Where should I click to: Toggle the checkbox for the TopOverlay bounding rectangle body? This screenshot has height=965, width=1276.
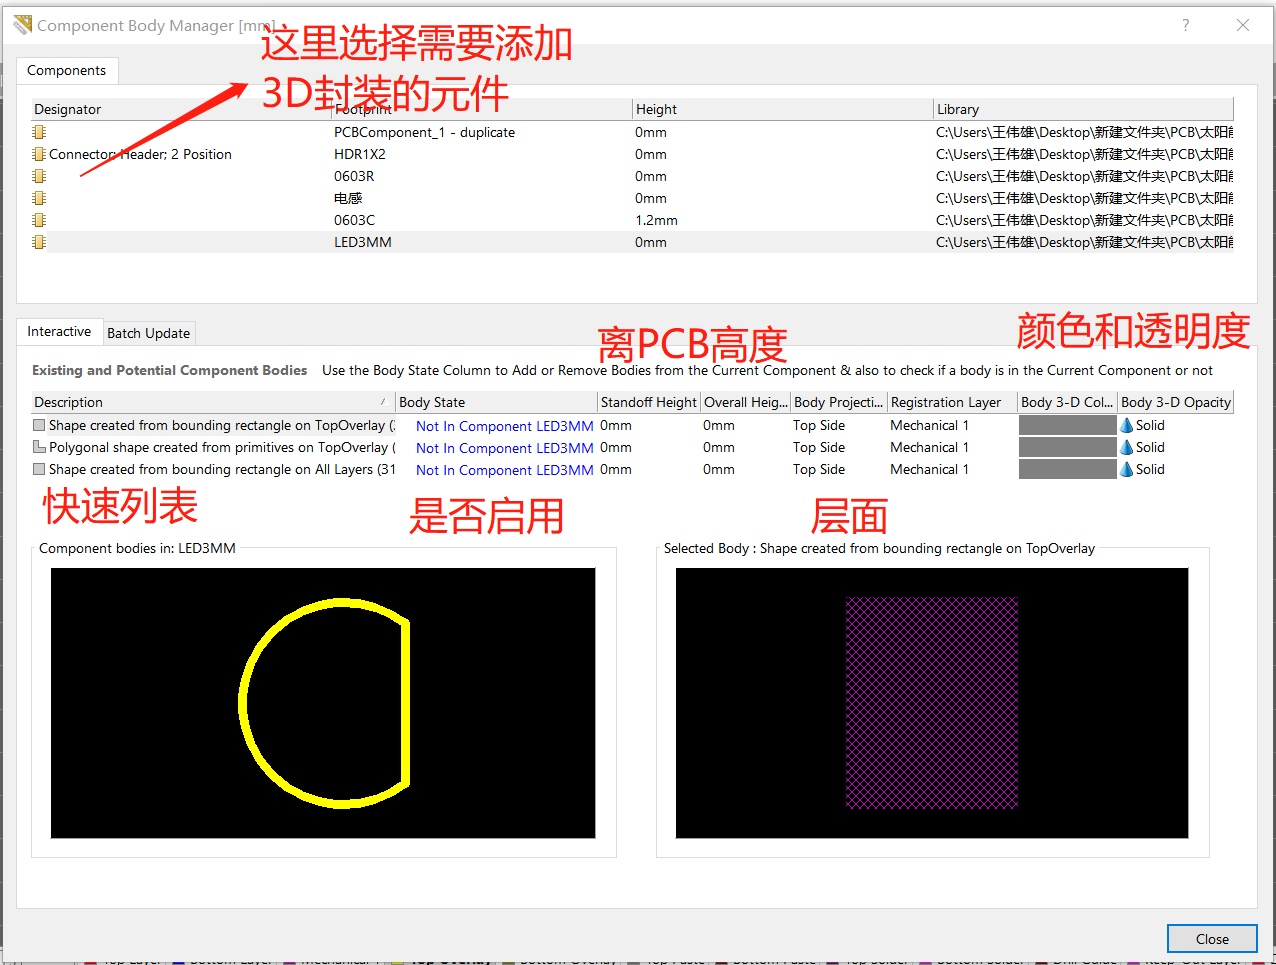tap(37, 425)
